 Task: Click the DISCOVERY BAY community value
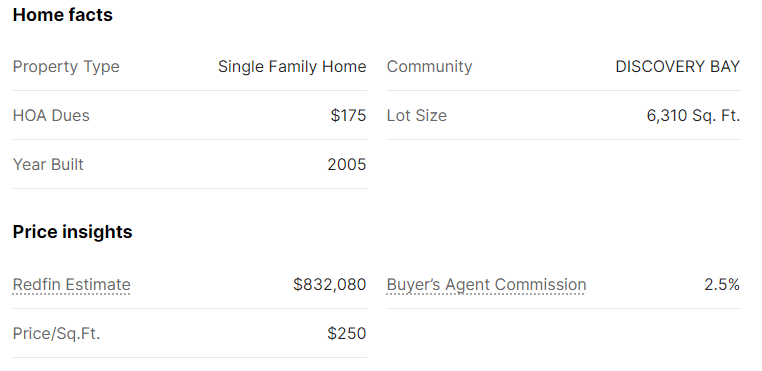coord(677,67)
